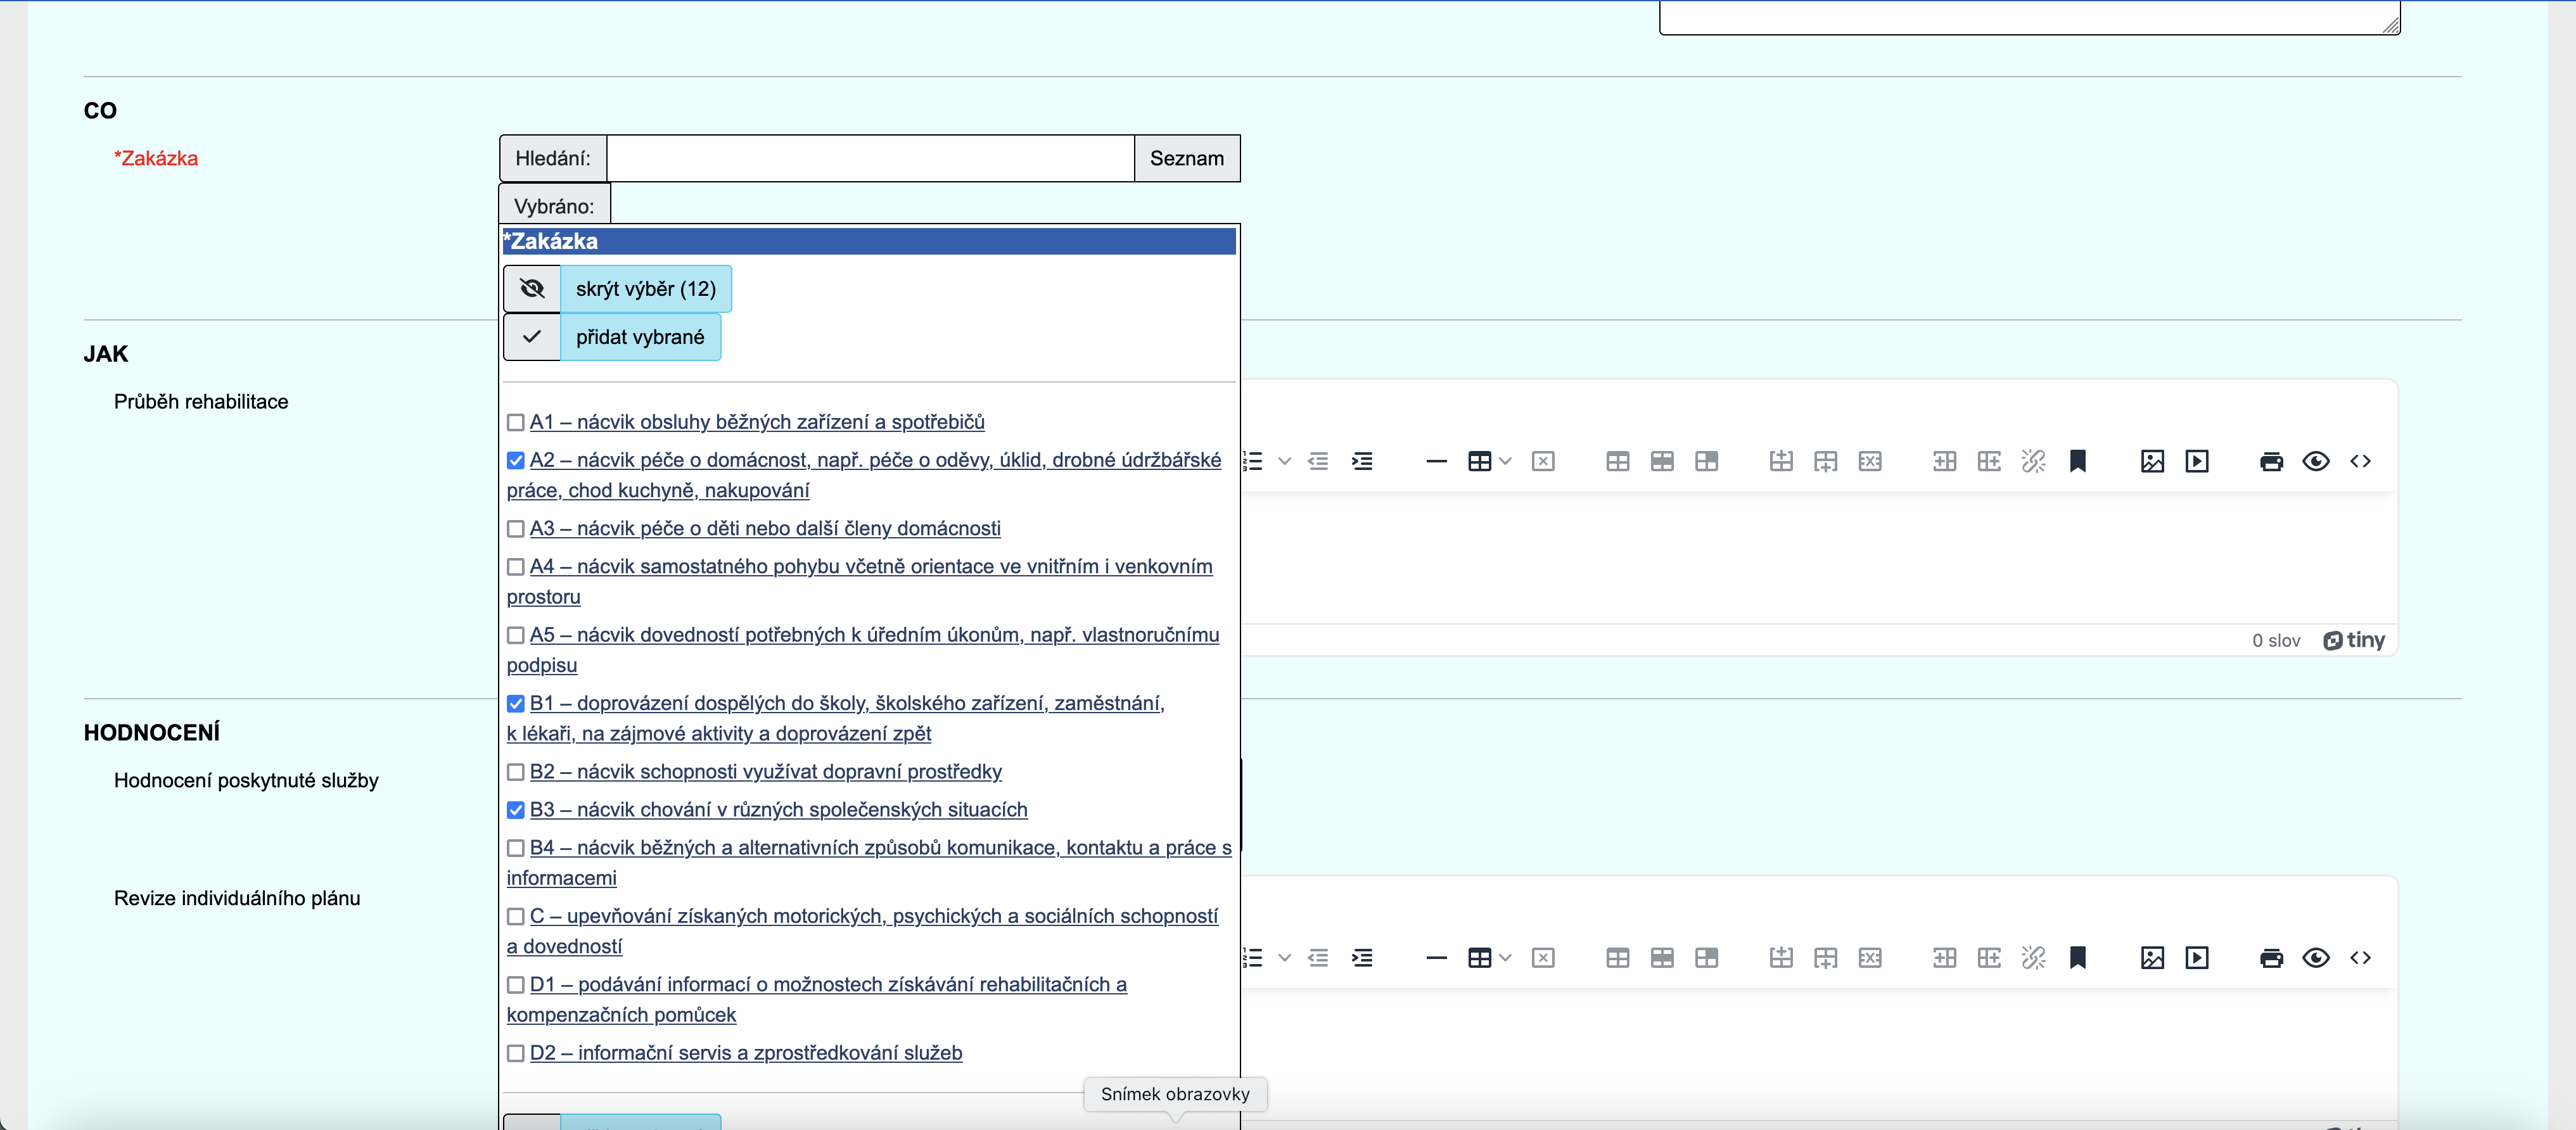Tick the D2 informační servis checkbox
2576x1130 pixels.
(516, 1053)
